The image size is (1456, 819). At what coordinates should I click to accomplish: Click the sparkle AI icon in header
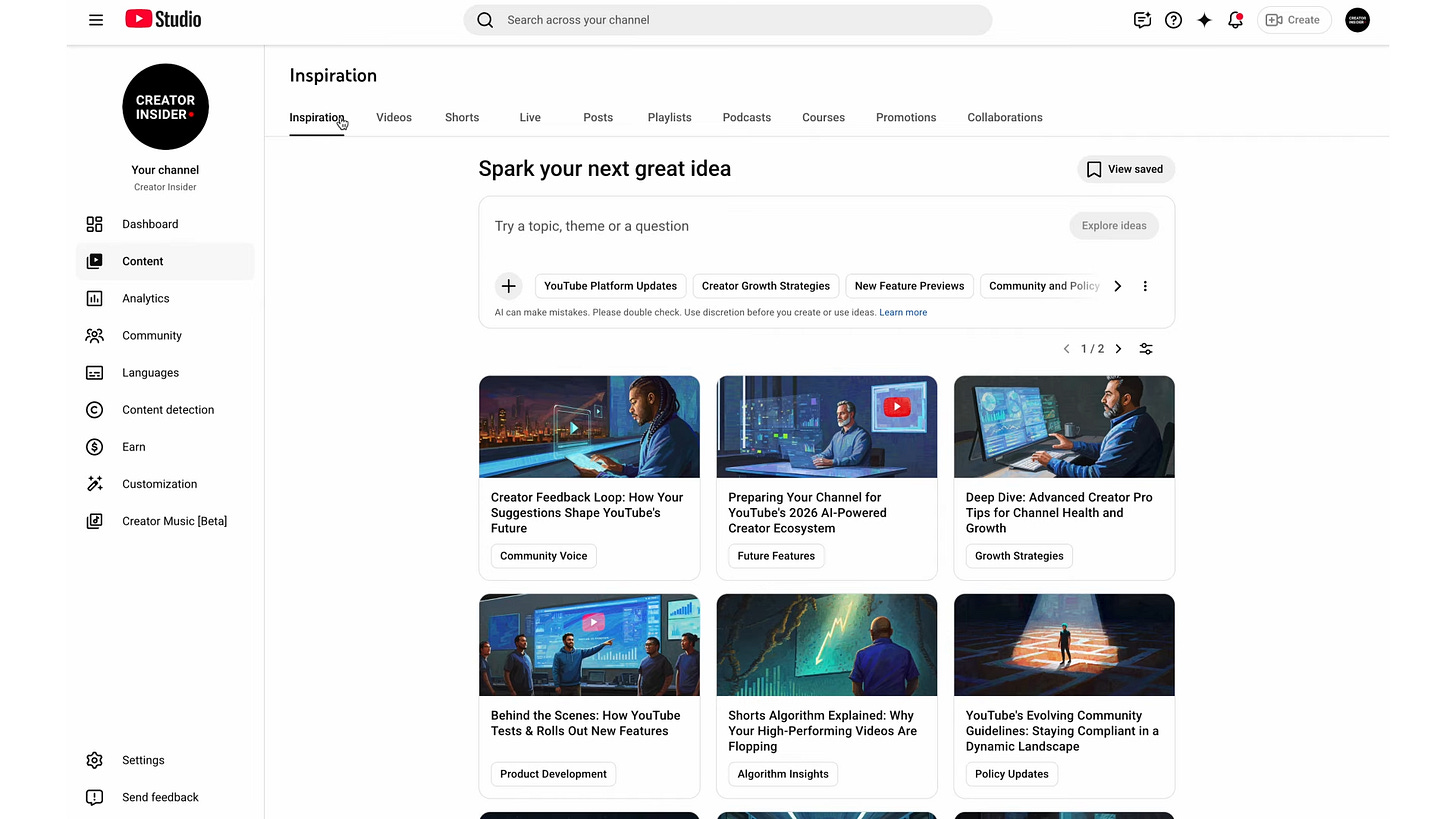pyautogui.click(x=1205, y=20)
